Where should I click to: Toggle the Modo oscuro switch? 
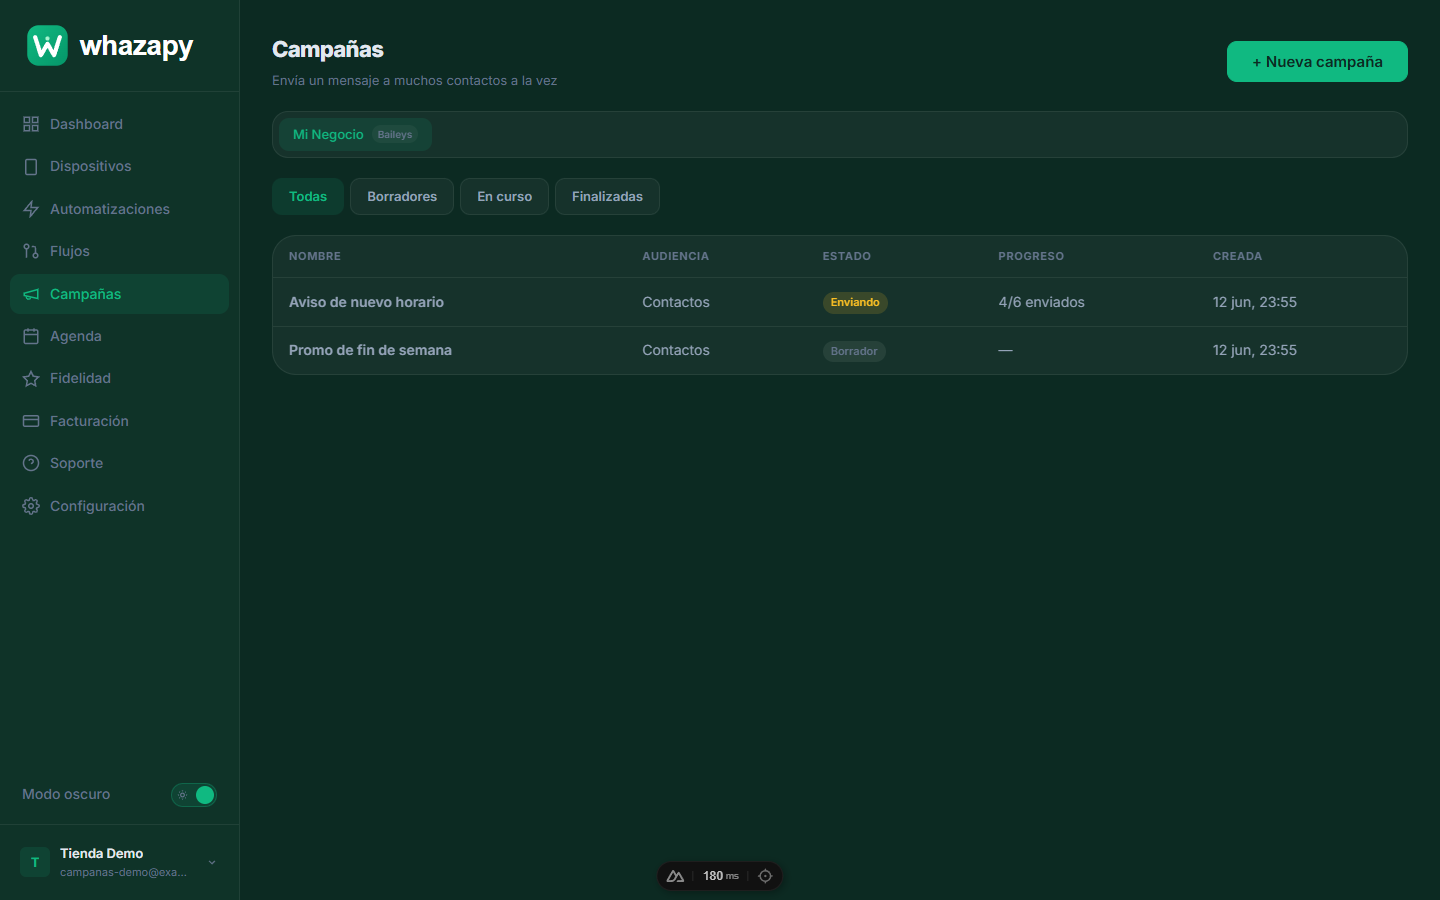(194, 795)
